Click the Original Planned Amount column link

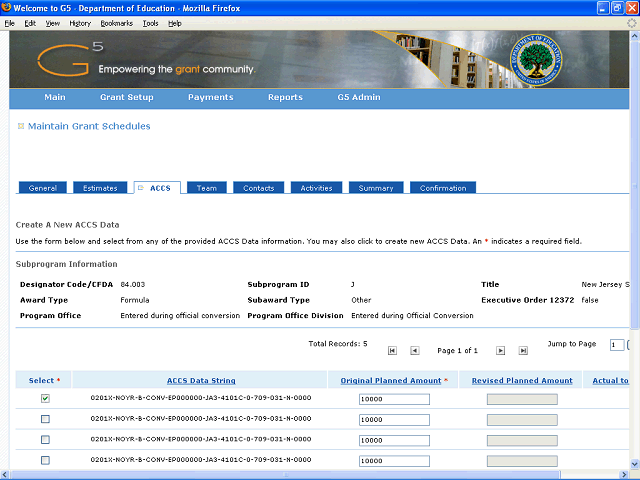(x=391, y=380)
